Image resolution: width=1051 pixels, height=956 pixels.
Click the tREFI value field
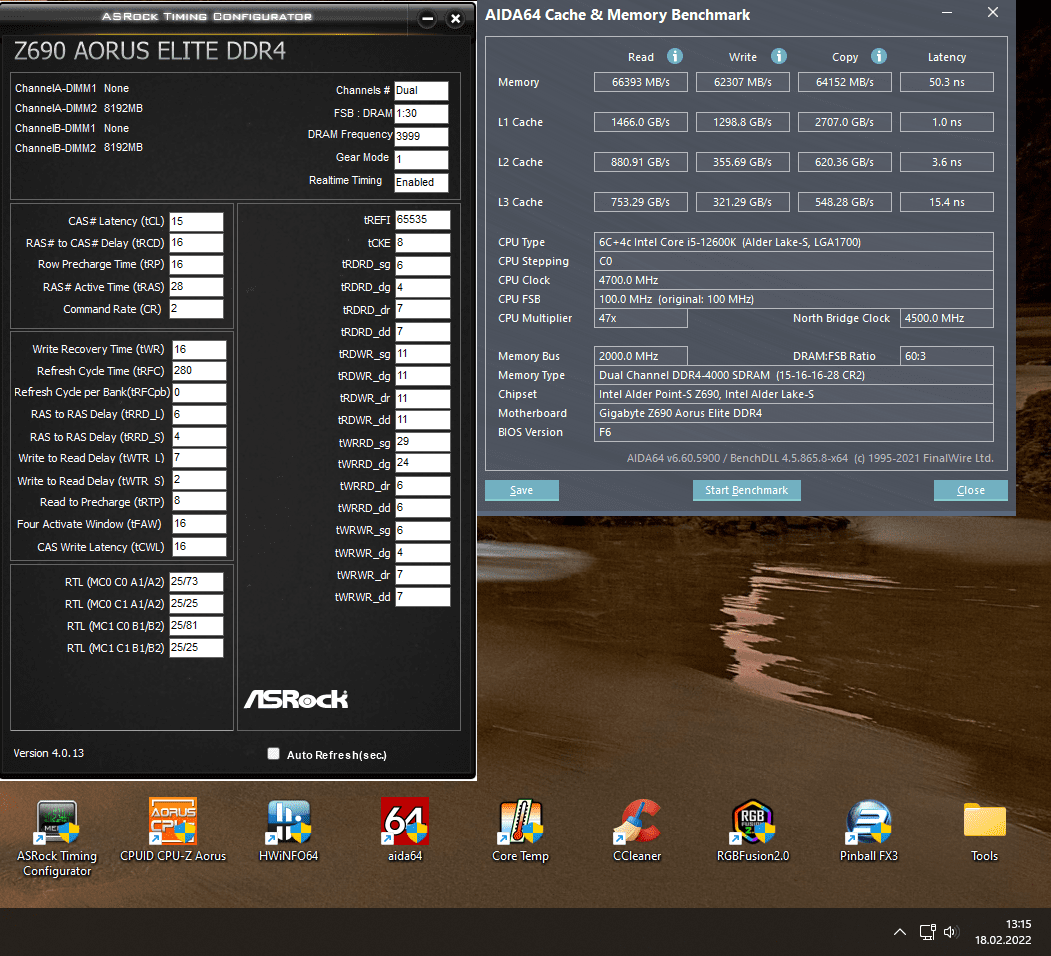tap(422, 220)
